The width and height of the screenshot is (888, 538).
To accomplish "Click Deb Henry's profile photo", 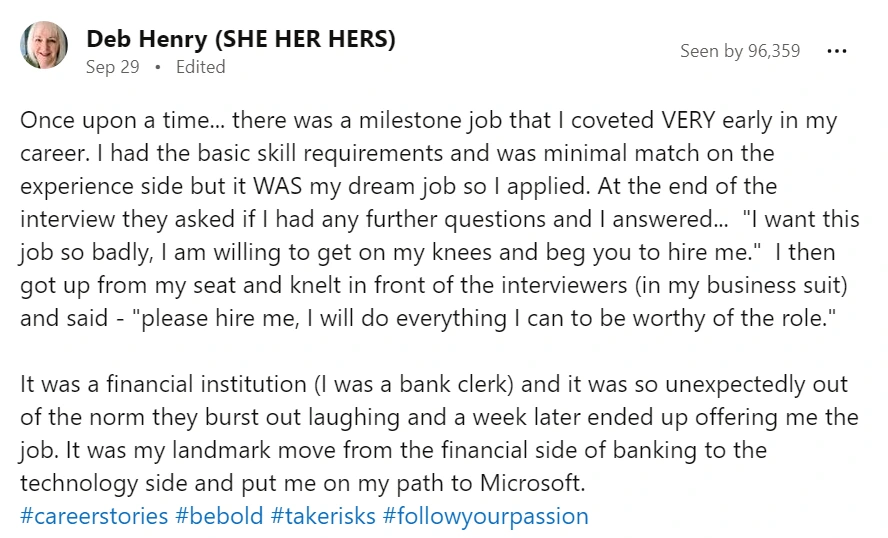I will click(44, 46).
